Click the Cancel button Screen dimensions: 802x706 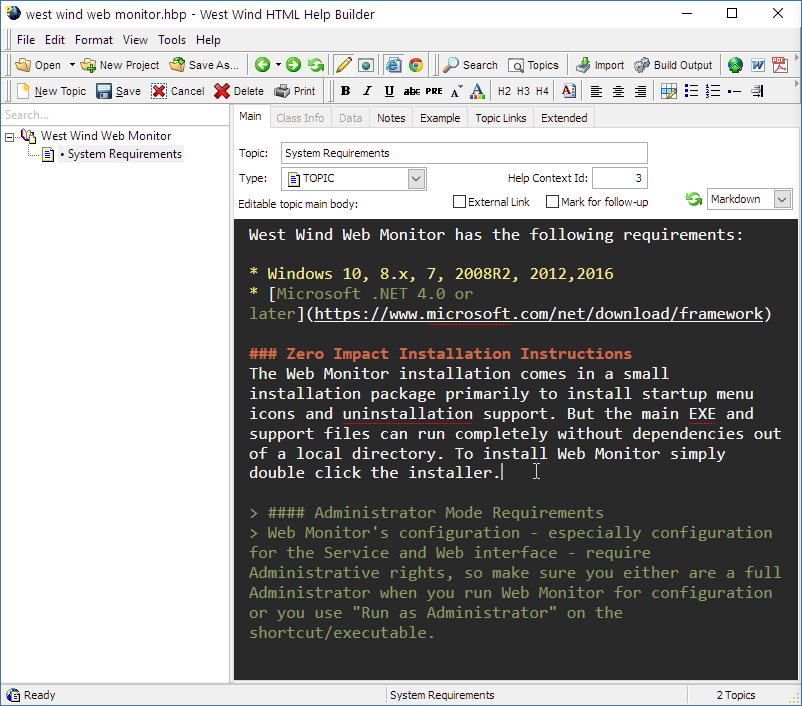point(178,91)
